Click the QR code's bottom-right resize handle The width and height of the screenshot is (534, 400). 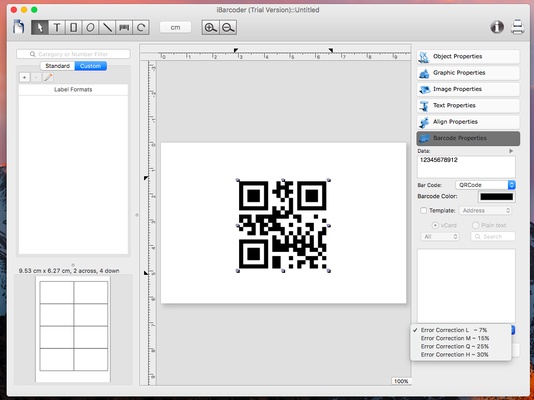tap(329, 271)
